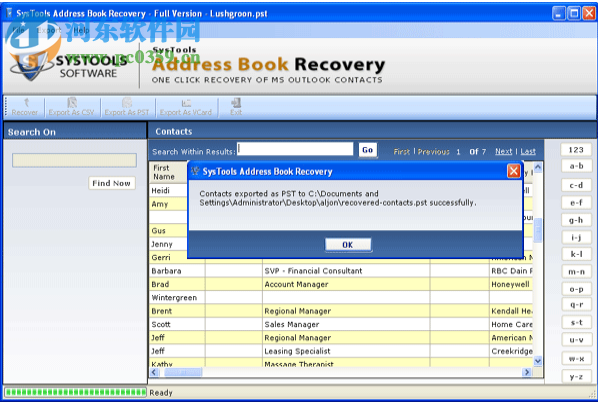
Task: Filter contacts by k-l index
Action: (x=576, y=254)
